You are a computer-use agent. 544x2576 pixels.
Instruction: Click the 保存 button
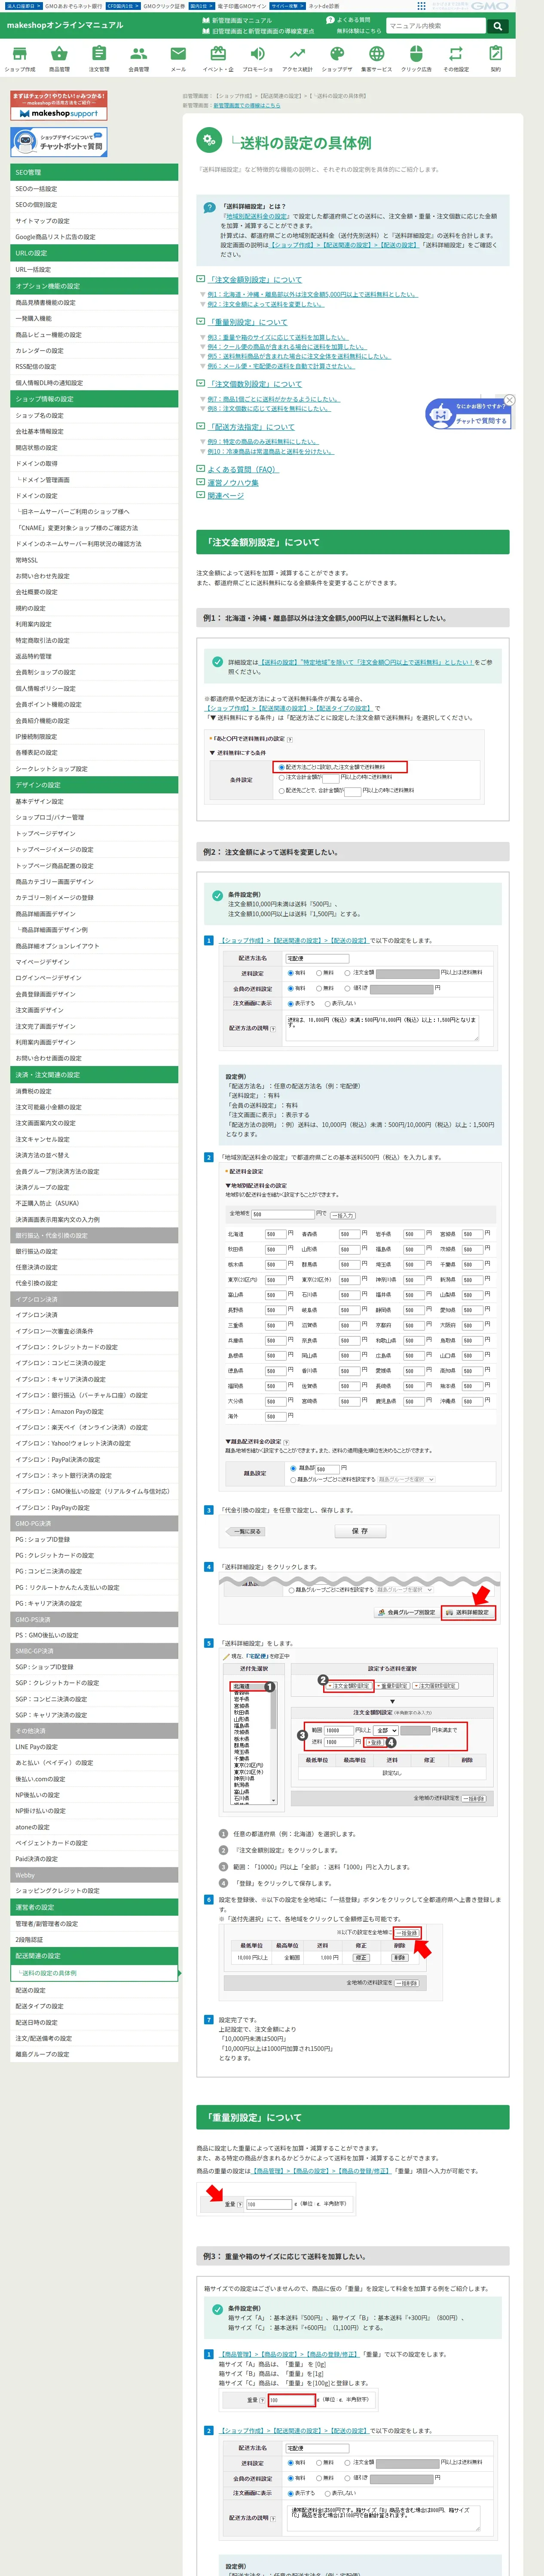tap(360, 1531)
